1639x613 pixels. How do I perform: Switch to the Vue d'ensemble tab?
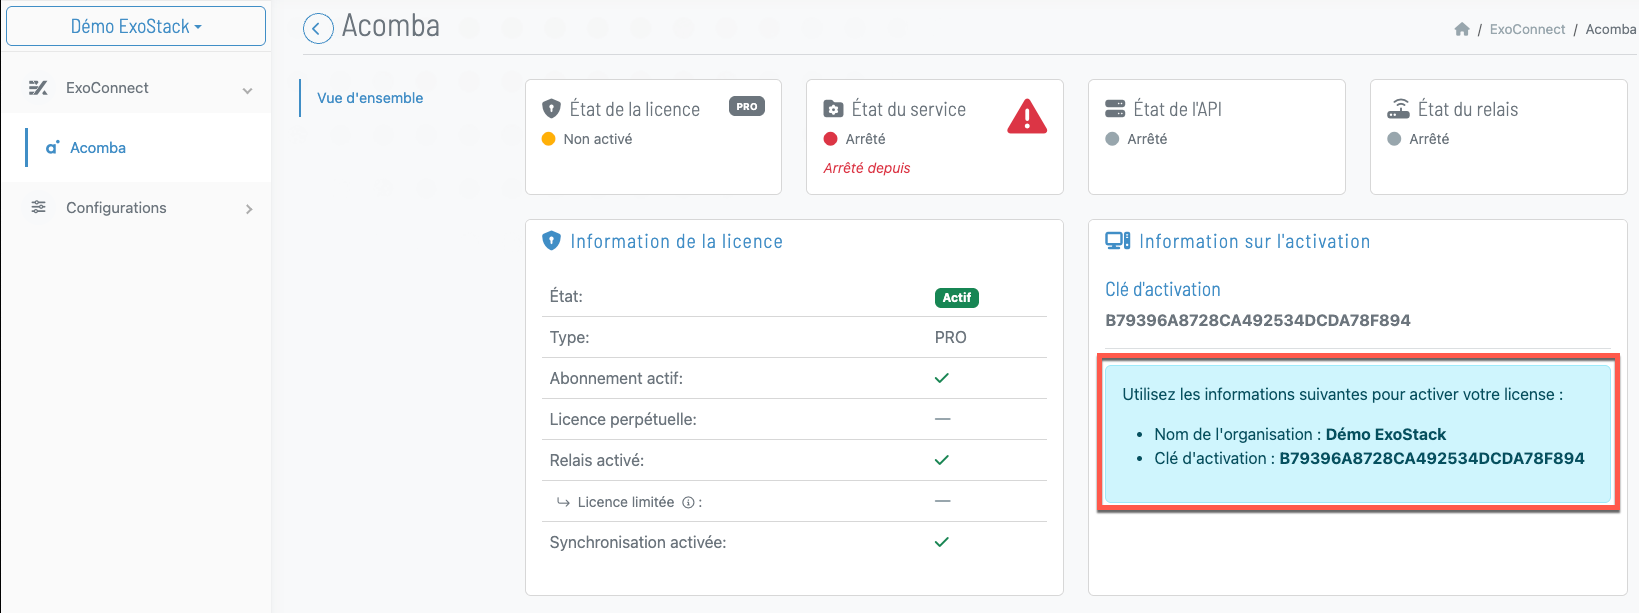pos(370,98)
